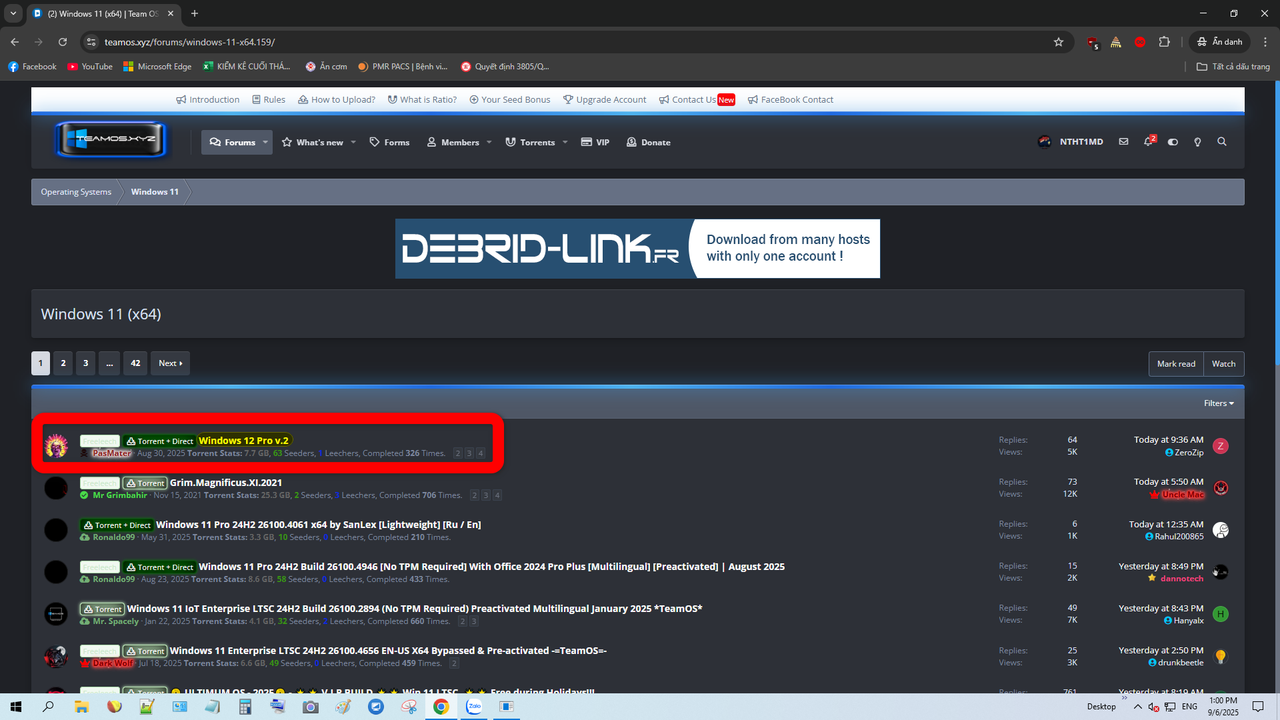Open latest poster ZeroZip's profile
1280x720 pixels.
tap(1184, 453)
